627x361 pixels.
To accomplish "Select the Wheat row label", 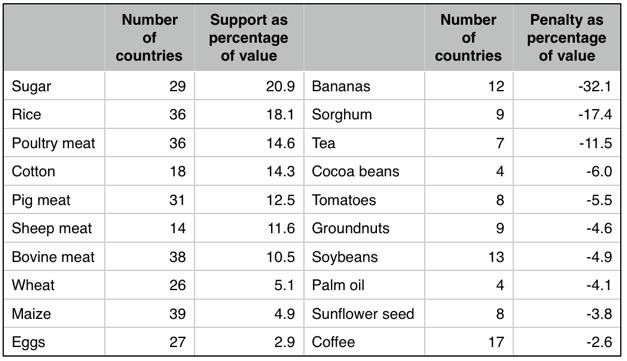I will (33, 285).
